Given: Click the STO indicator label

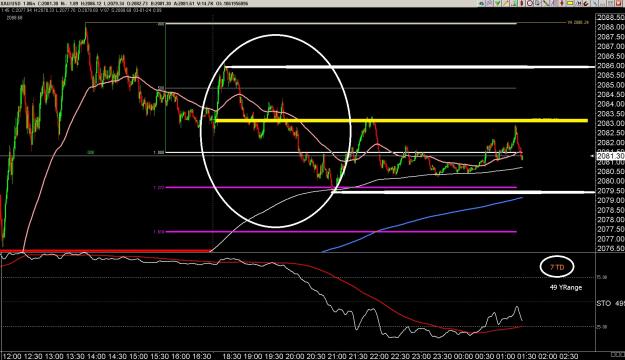Looking at the screenshot, I should pyautogui.click(x=603, y=303).
